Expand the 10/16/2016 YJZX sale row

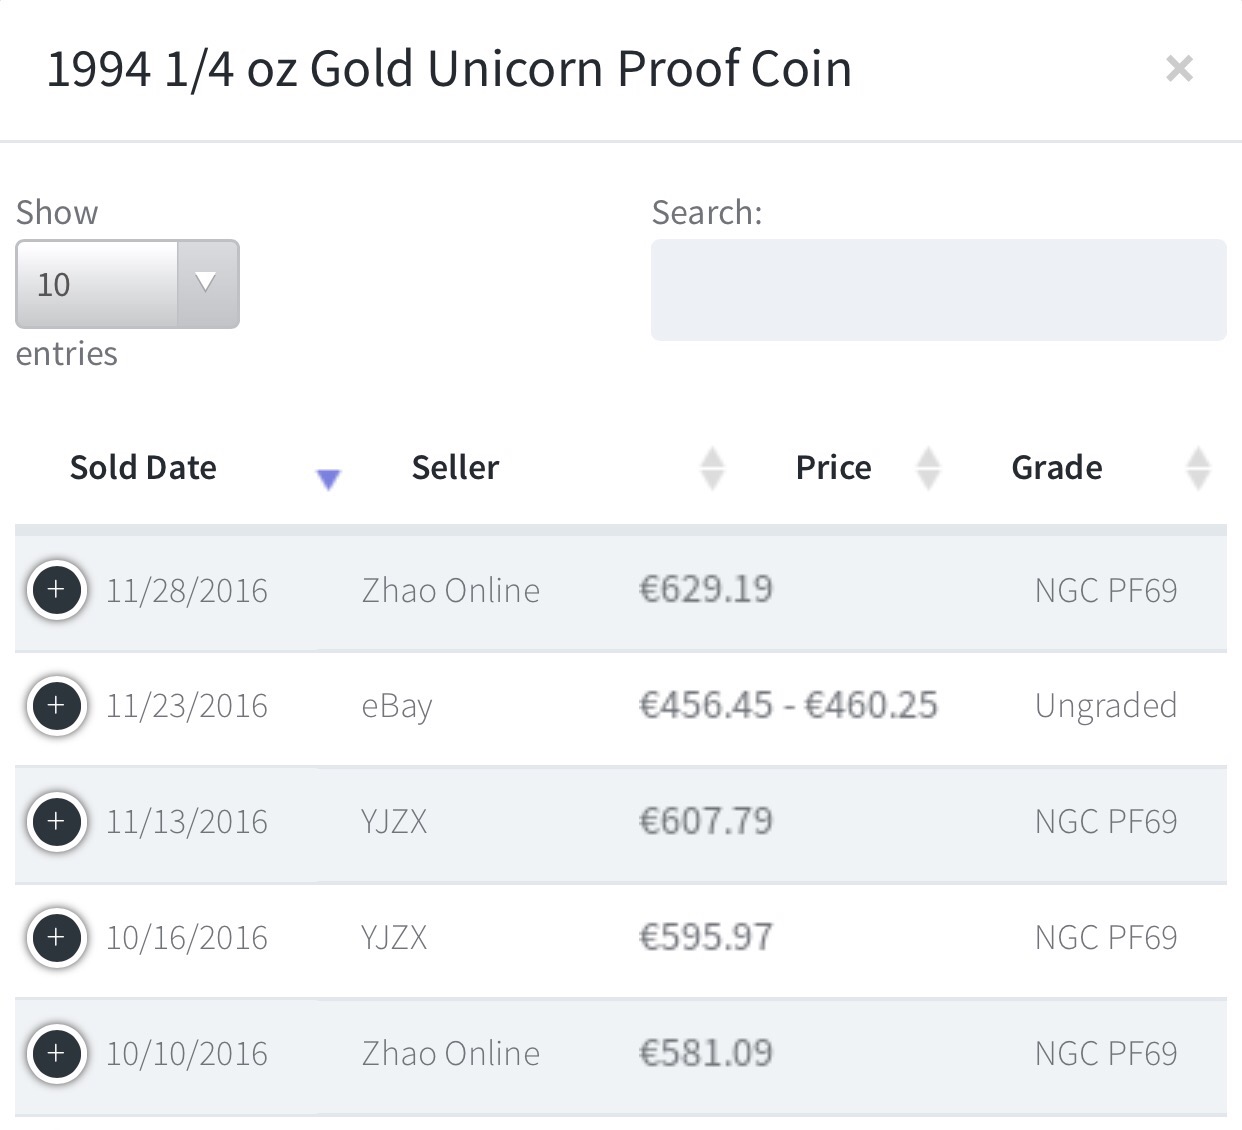coord(57,938)
